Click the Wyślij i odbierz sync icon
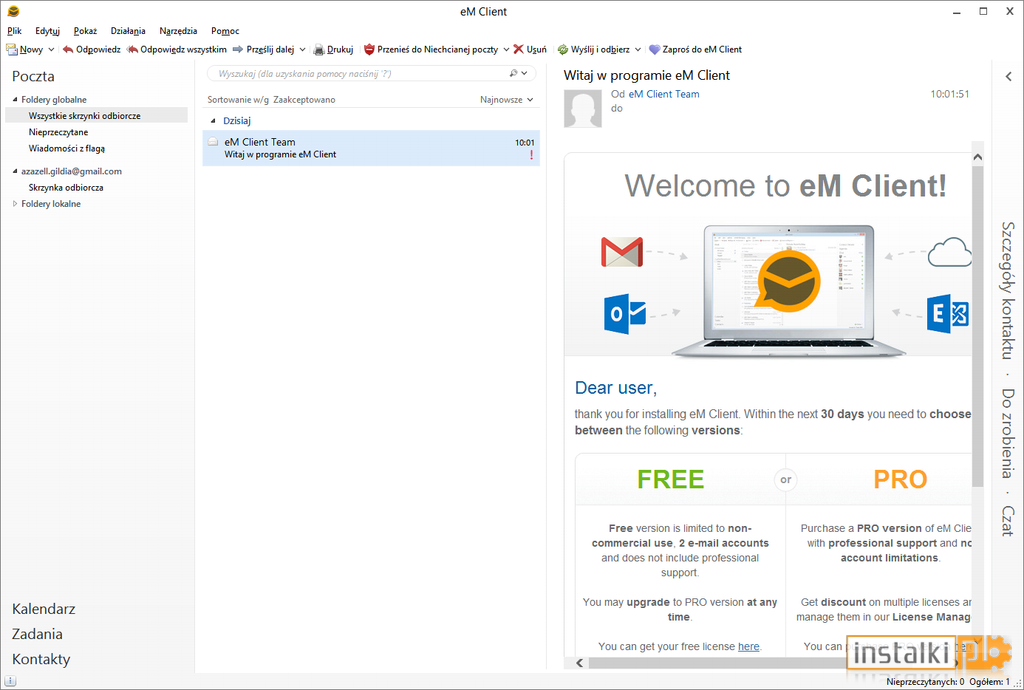Screen dimensions: 1024x690 (x=562, y=50)
